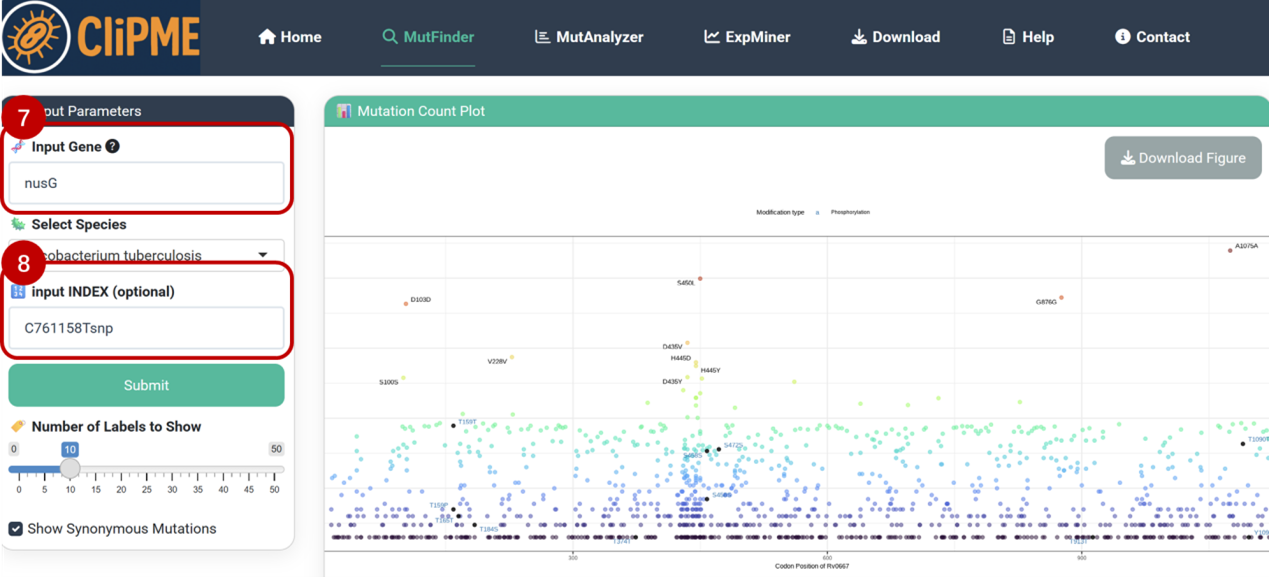Click the CliPME logo icon

[x=35, y=37]
